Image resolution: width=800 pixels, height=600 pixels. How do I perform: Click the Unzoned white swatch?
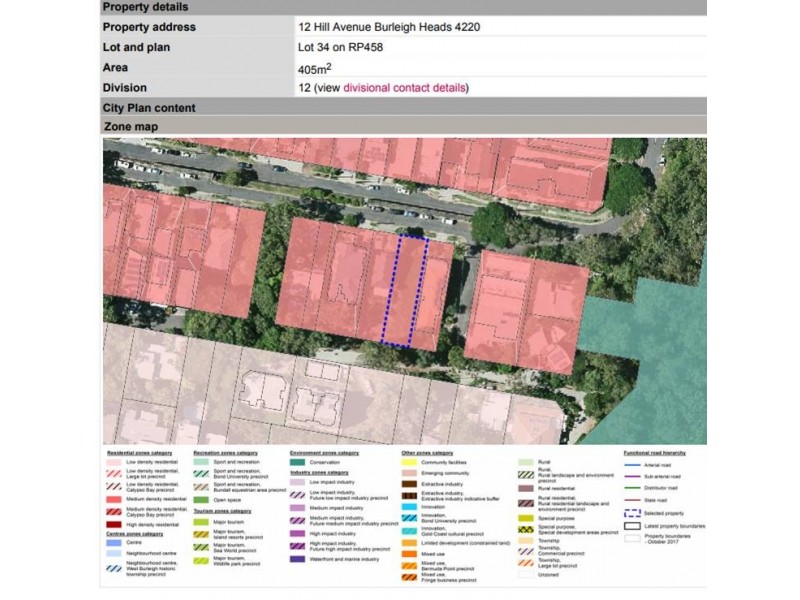click(x=526, y=575)
